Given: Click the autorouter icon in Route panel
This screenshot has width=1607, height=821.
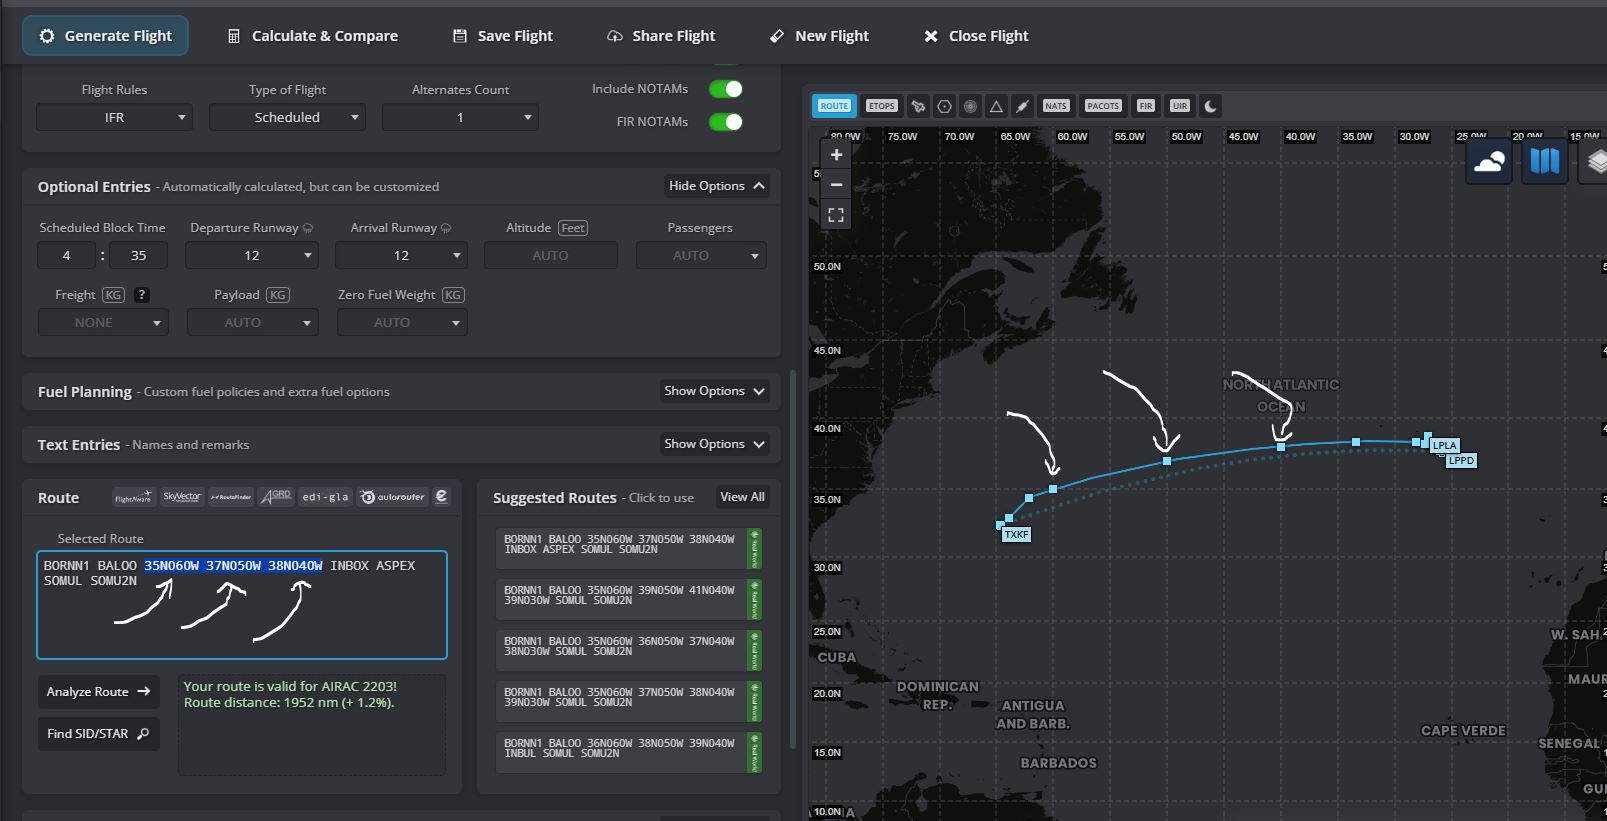Looking at the screenshot, I should 392,497.
